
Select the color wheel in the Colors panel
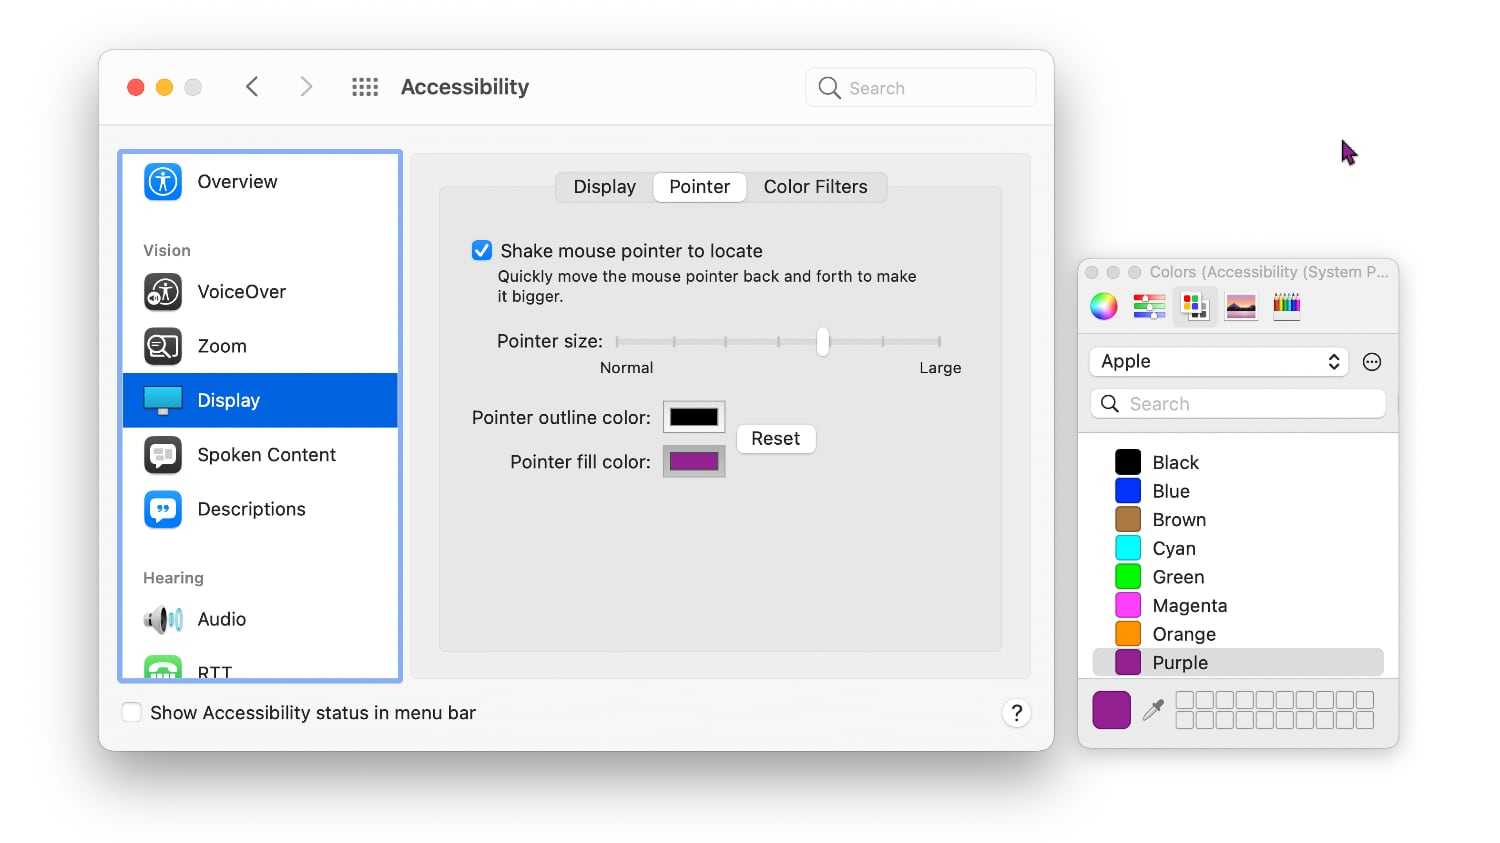click(x=1103, y=306)
